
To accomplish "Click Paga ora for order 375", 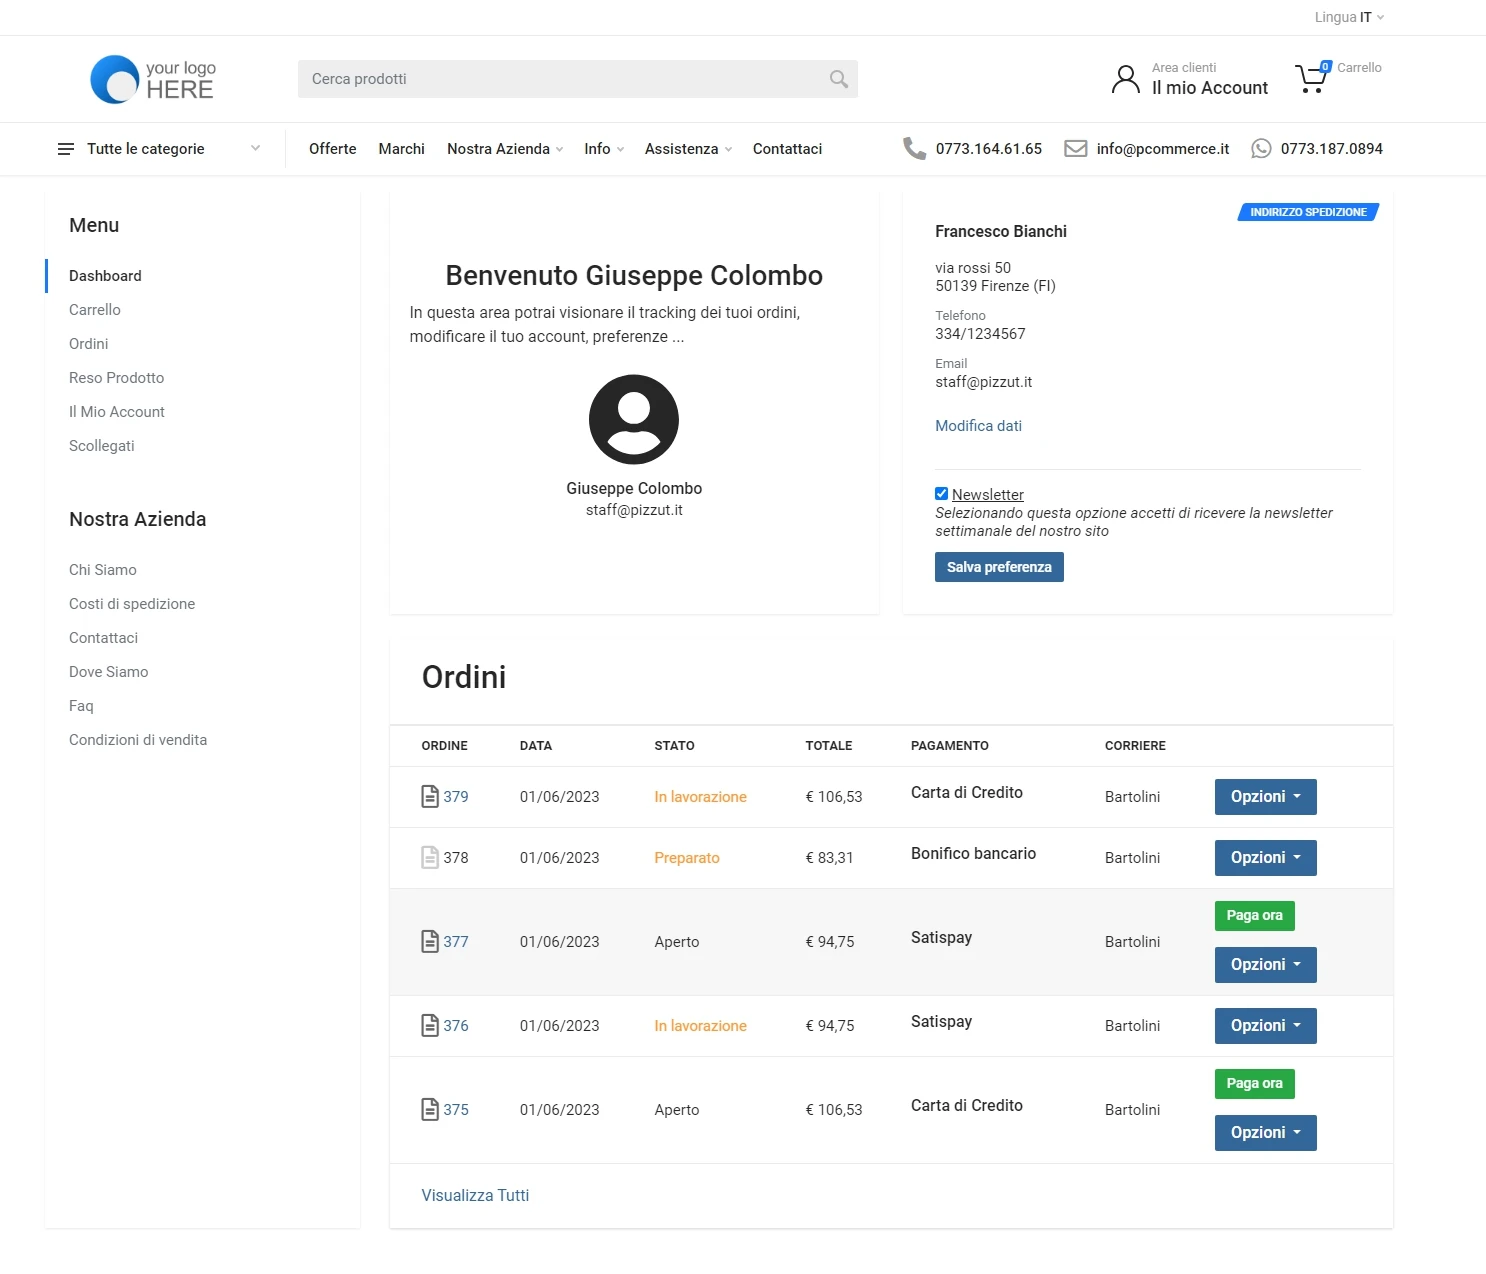I will 1254,1084.
